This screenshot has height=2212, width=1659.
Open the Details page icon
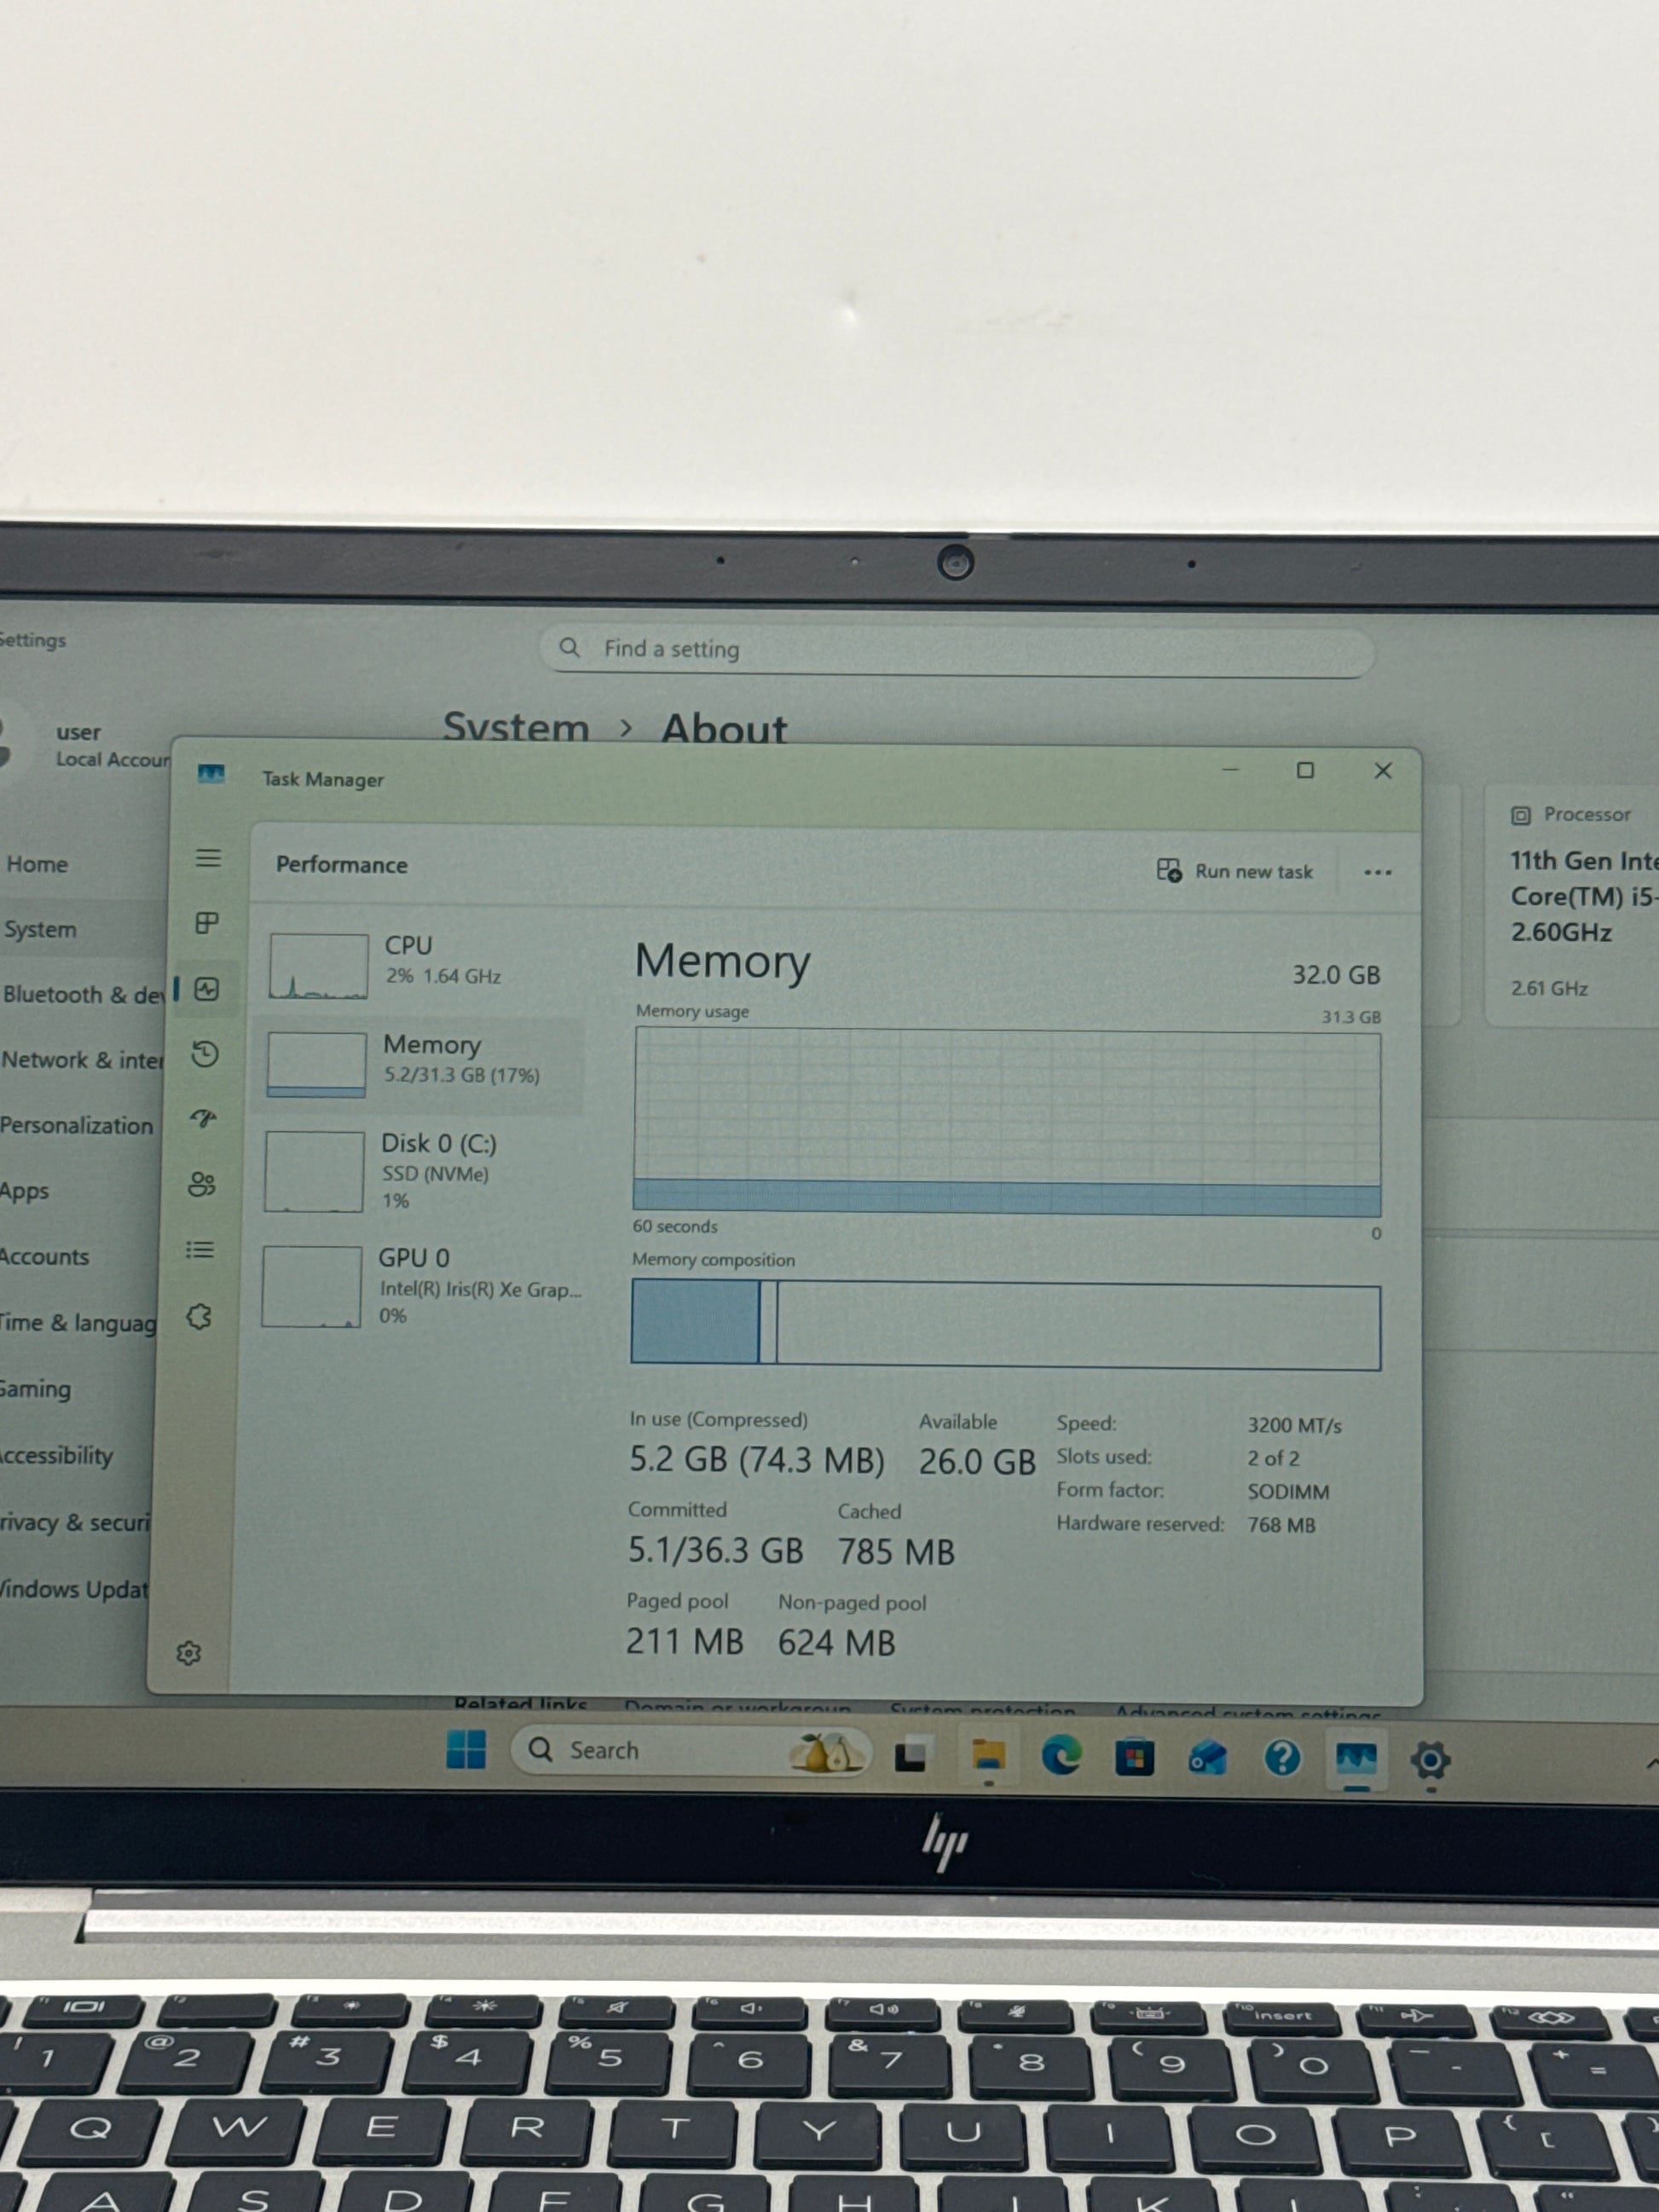[x=200, y=1250]
